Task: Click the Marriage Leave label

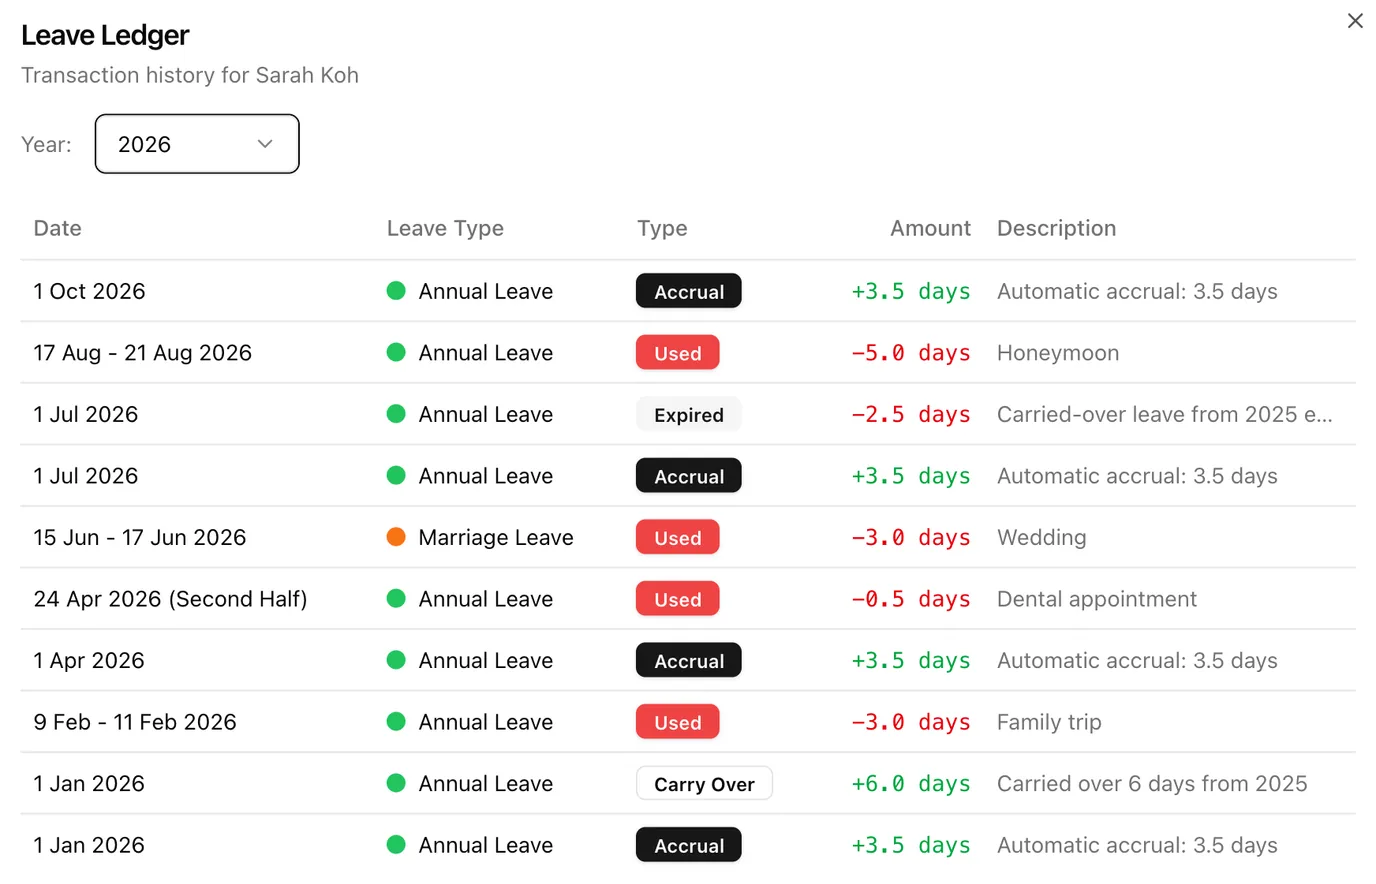Action: click(496, 538)
